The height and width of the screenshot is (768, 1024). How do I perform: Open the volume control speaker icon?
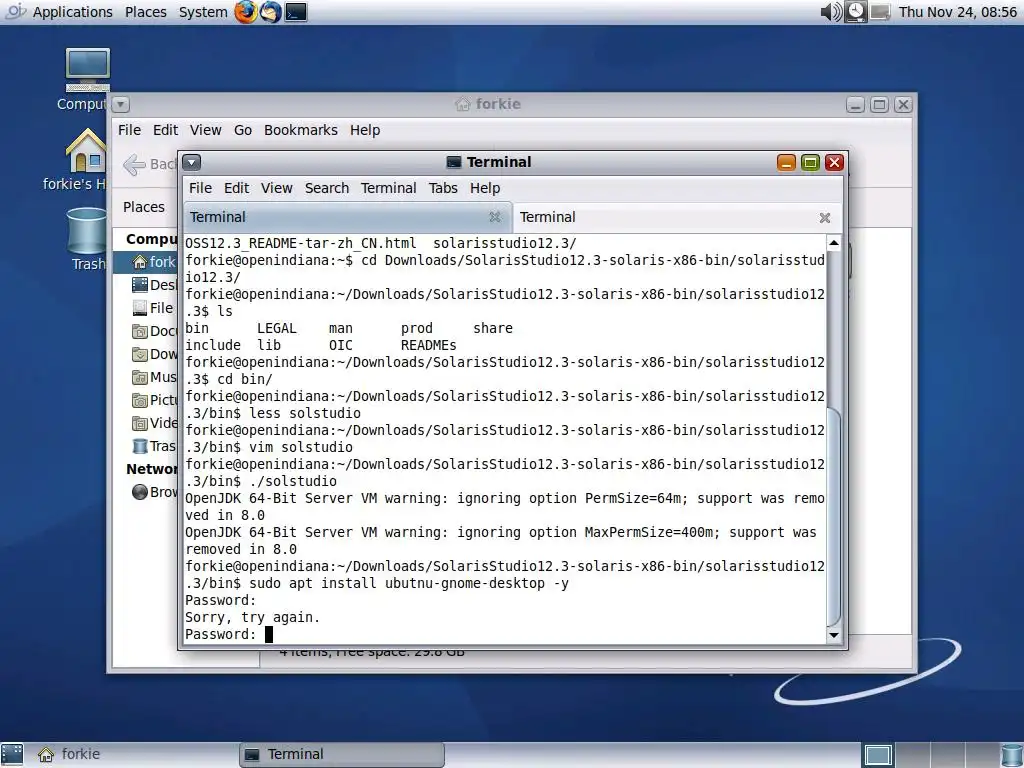[831, 12]
